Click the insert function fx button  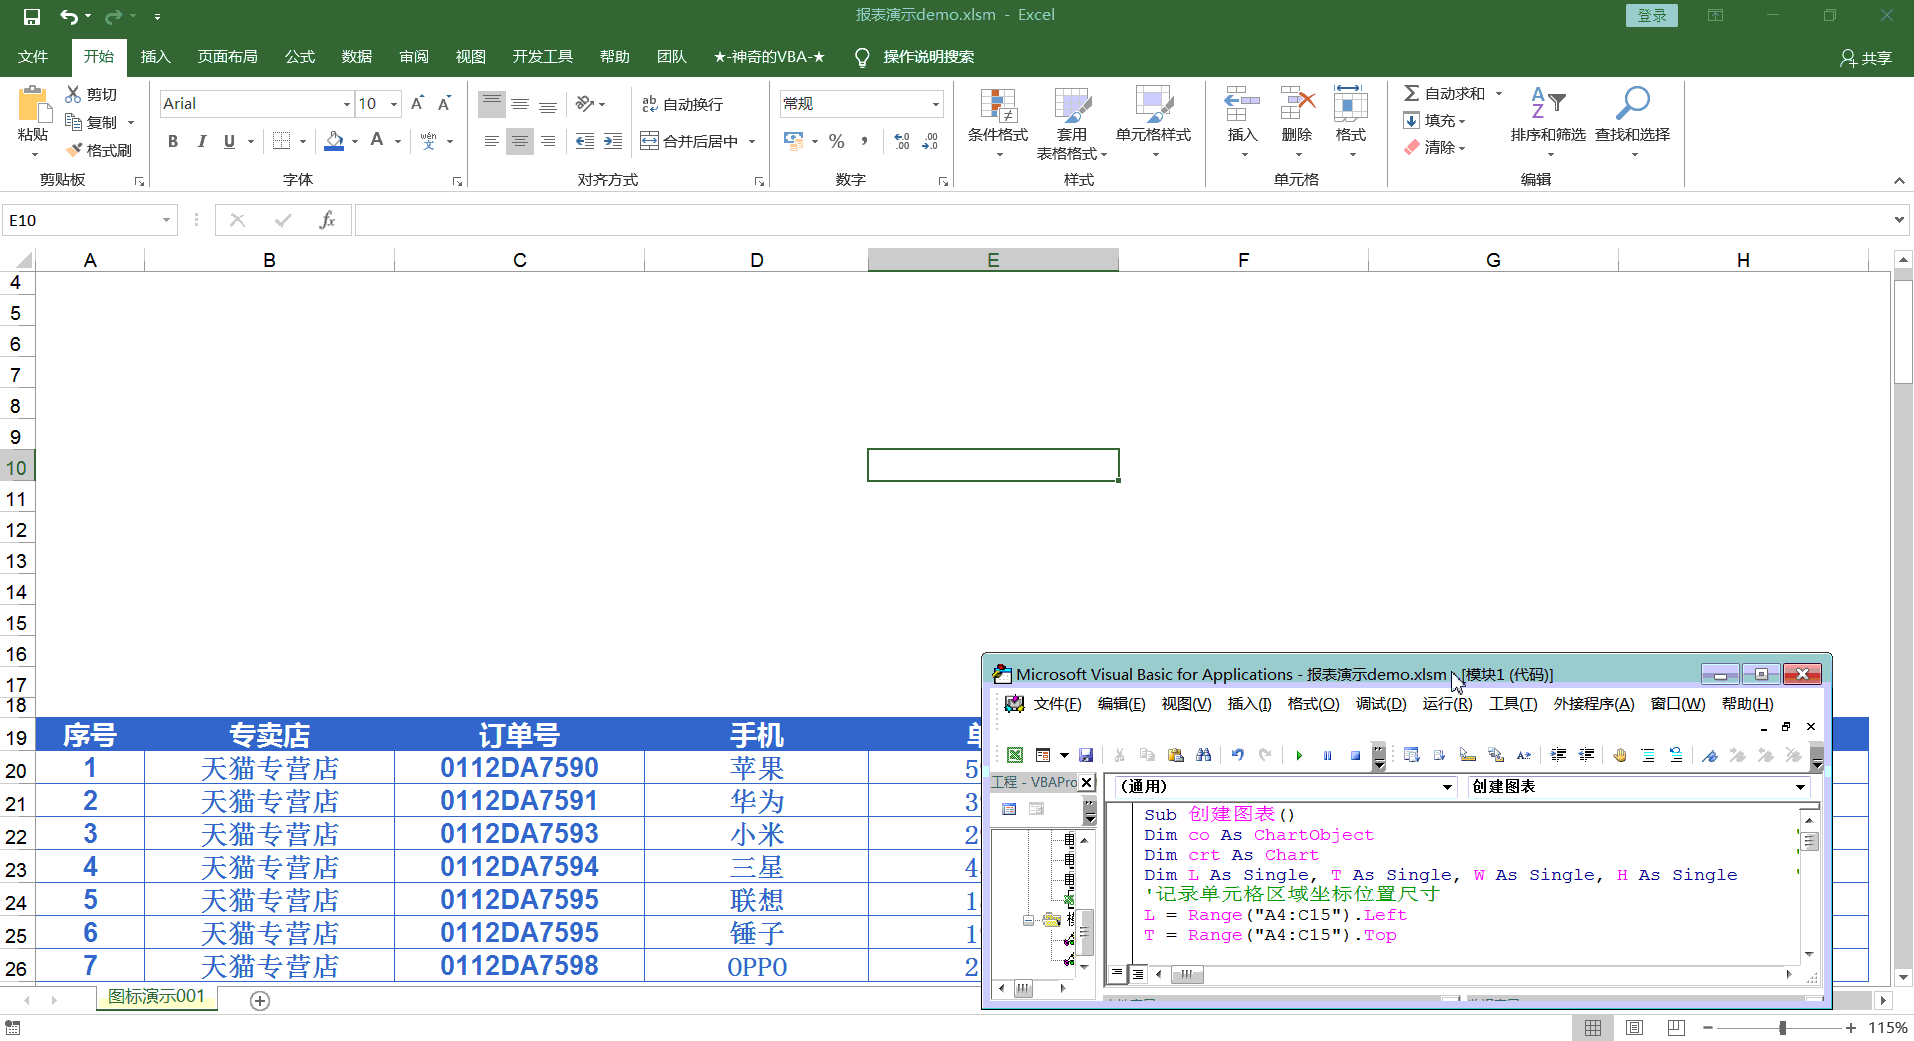327,220
